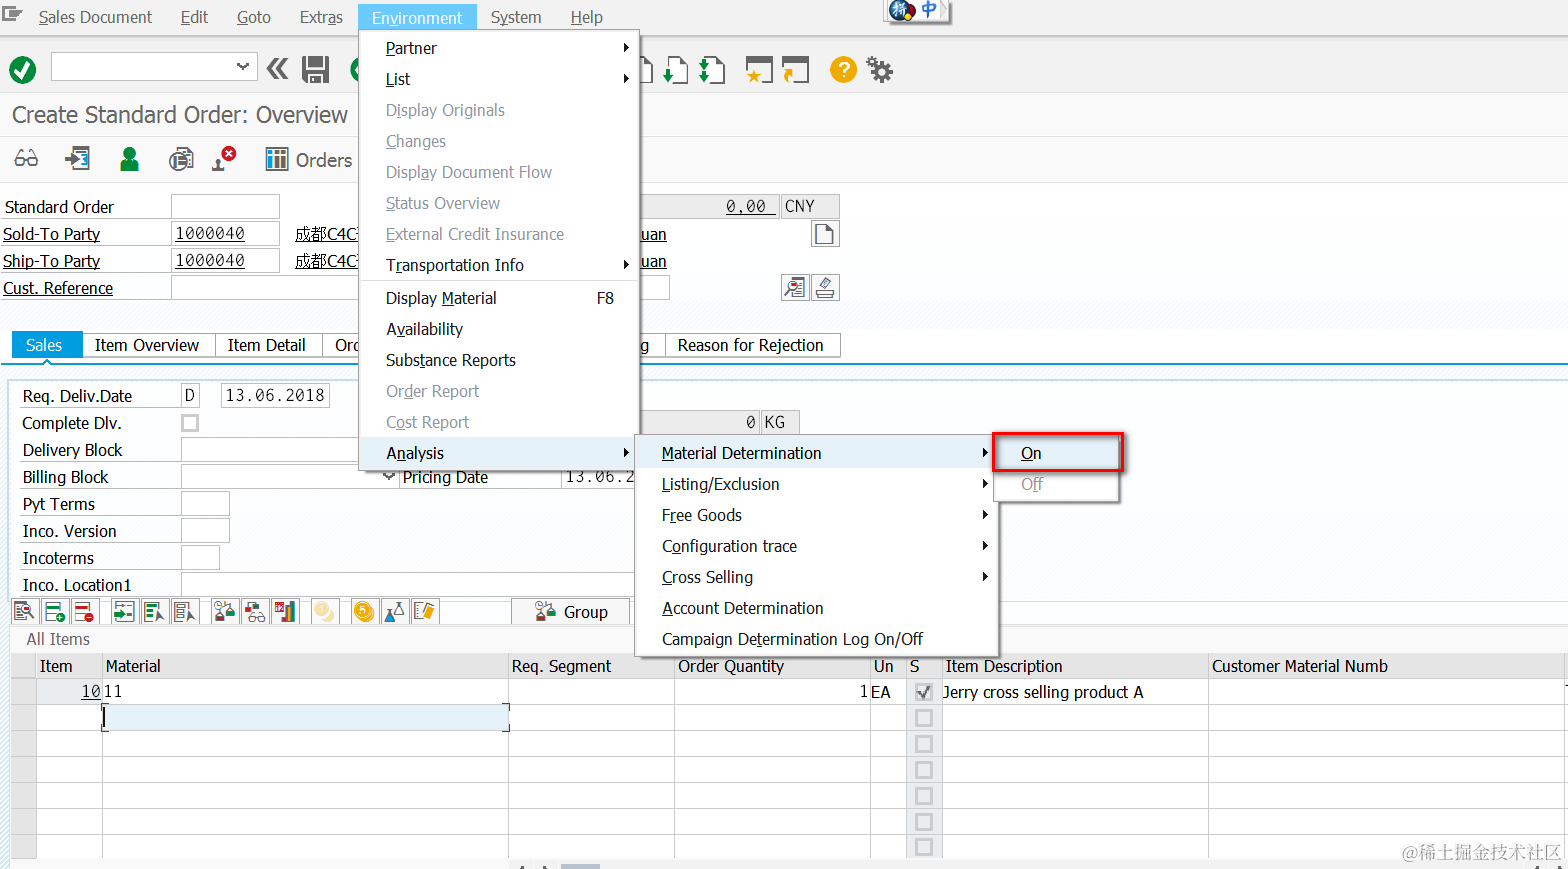Screen dimensions: 1568x869
Task: Click the insert item row icon
Action: (55, 611)
